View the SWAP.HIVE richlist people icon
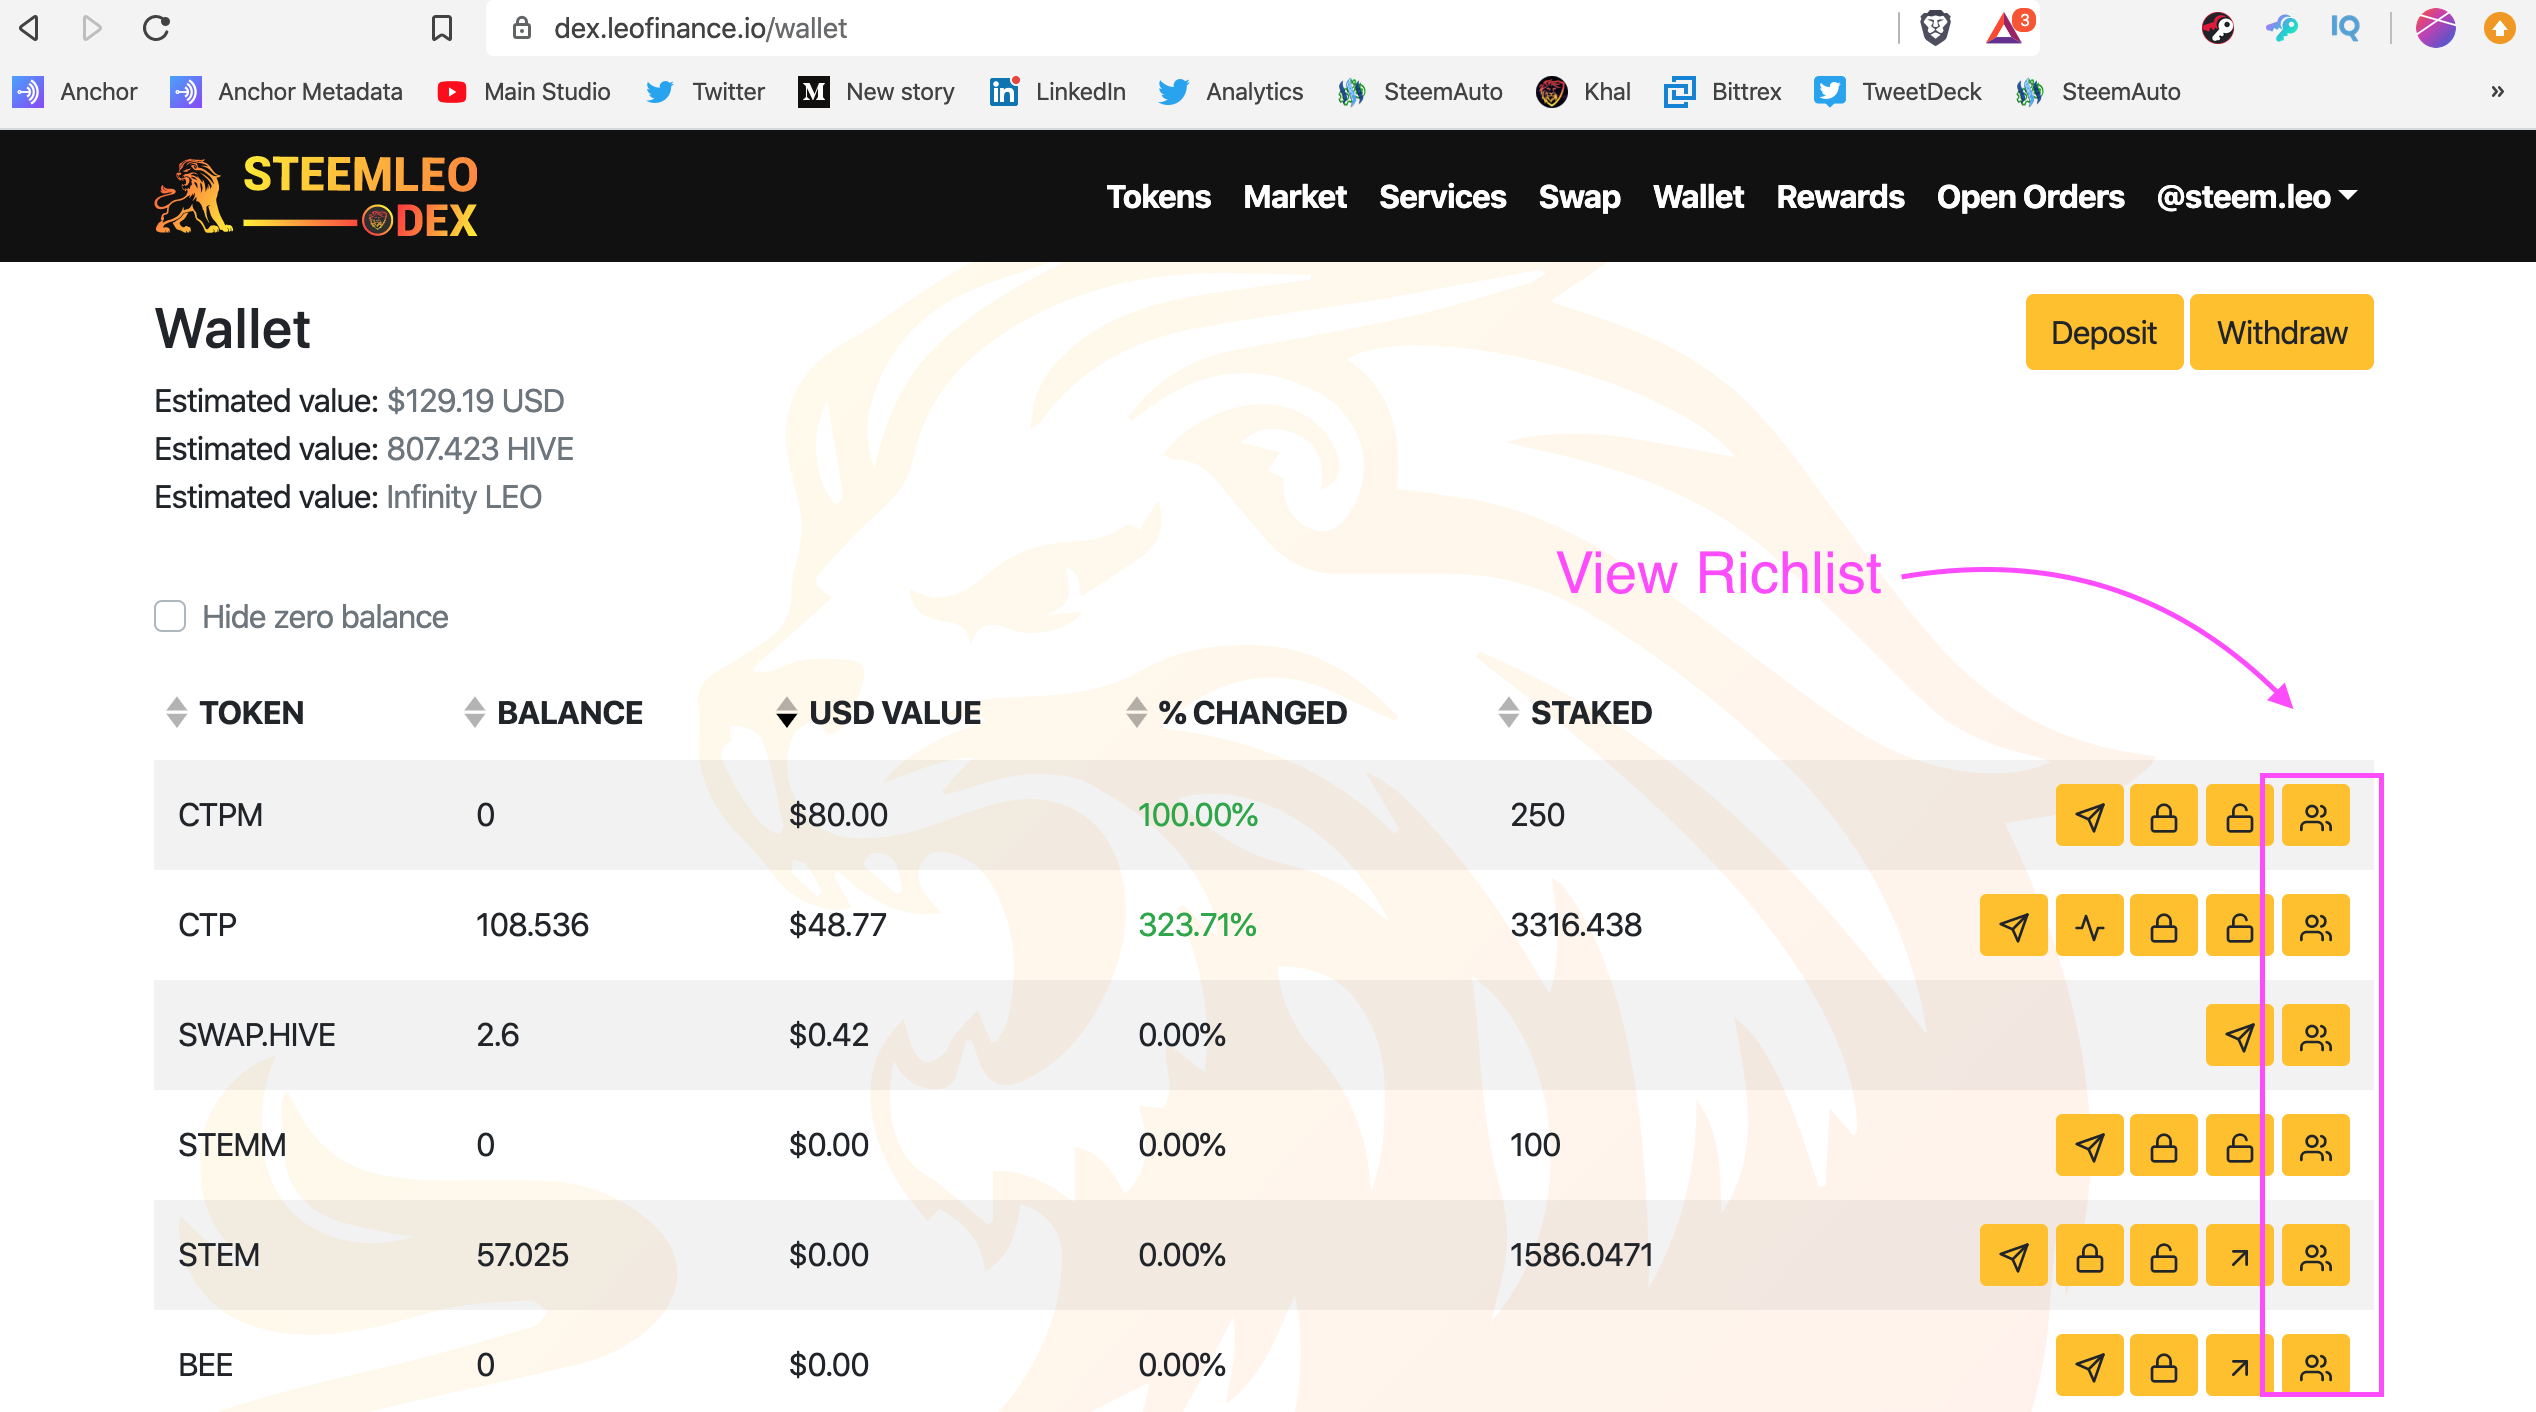 (x=2315, y=1035)
